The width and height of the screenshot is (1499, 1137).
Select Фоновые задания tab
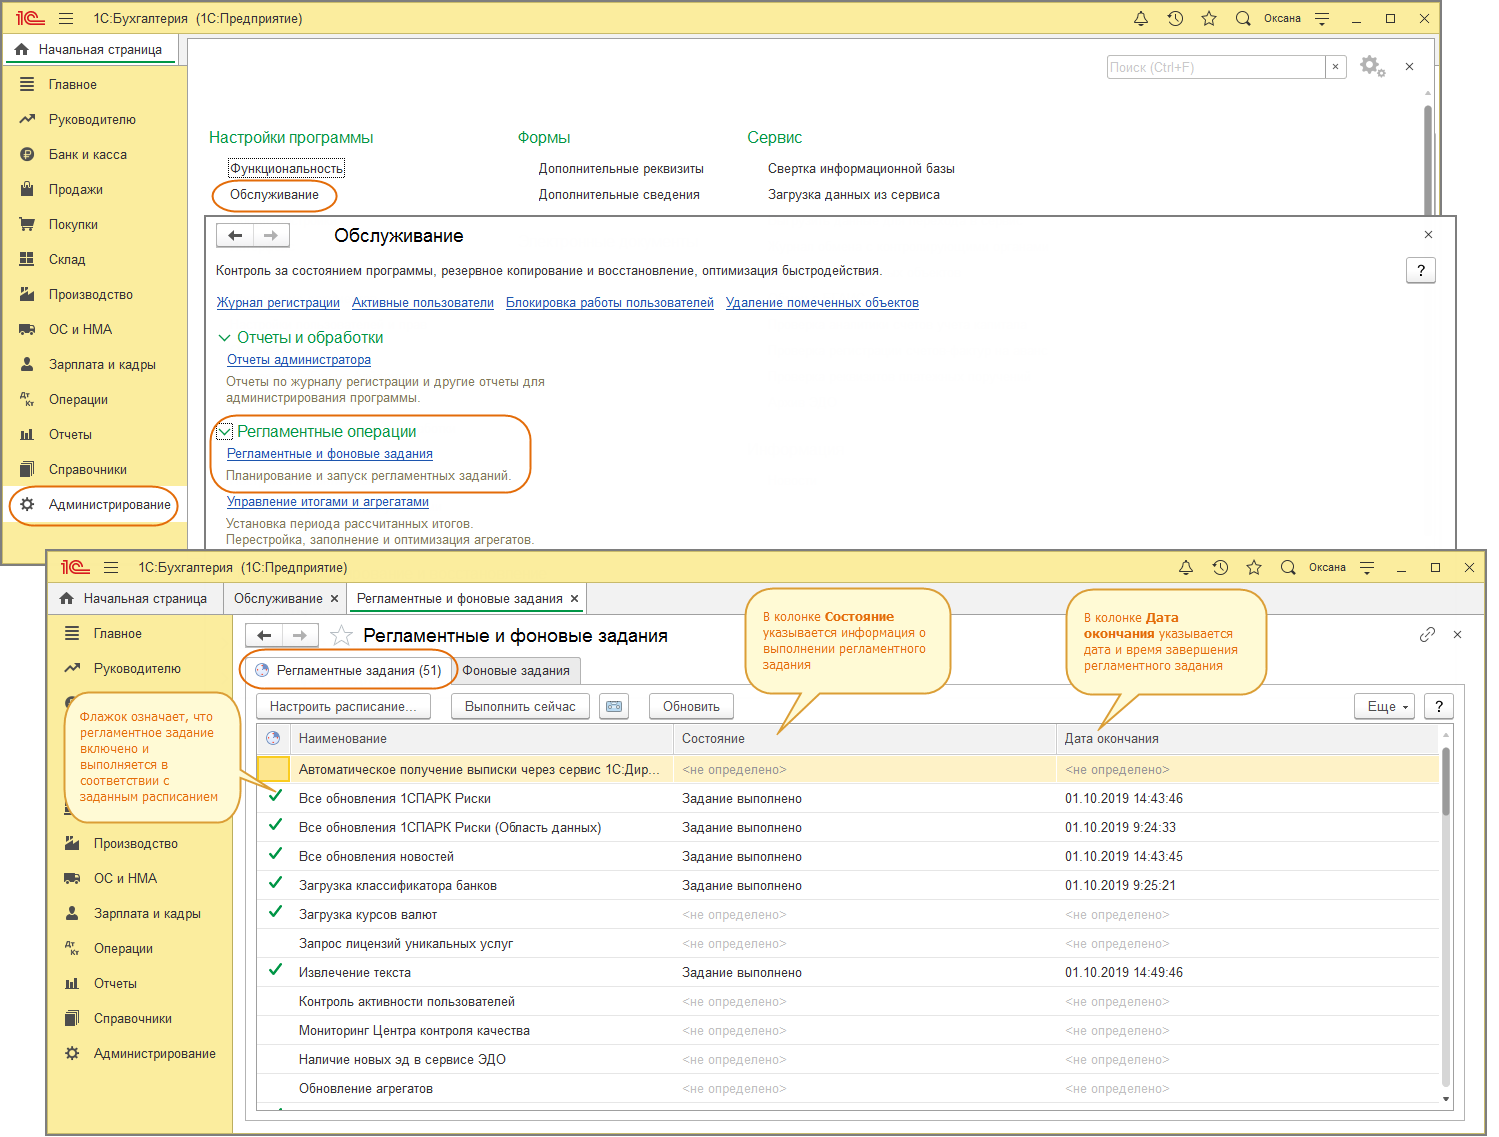click(516, 670)
